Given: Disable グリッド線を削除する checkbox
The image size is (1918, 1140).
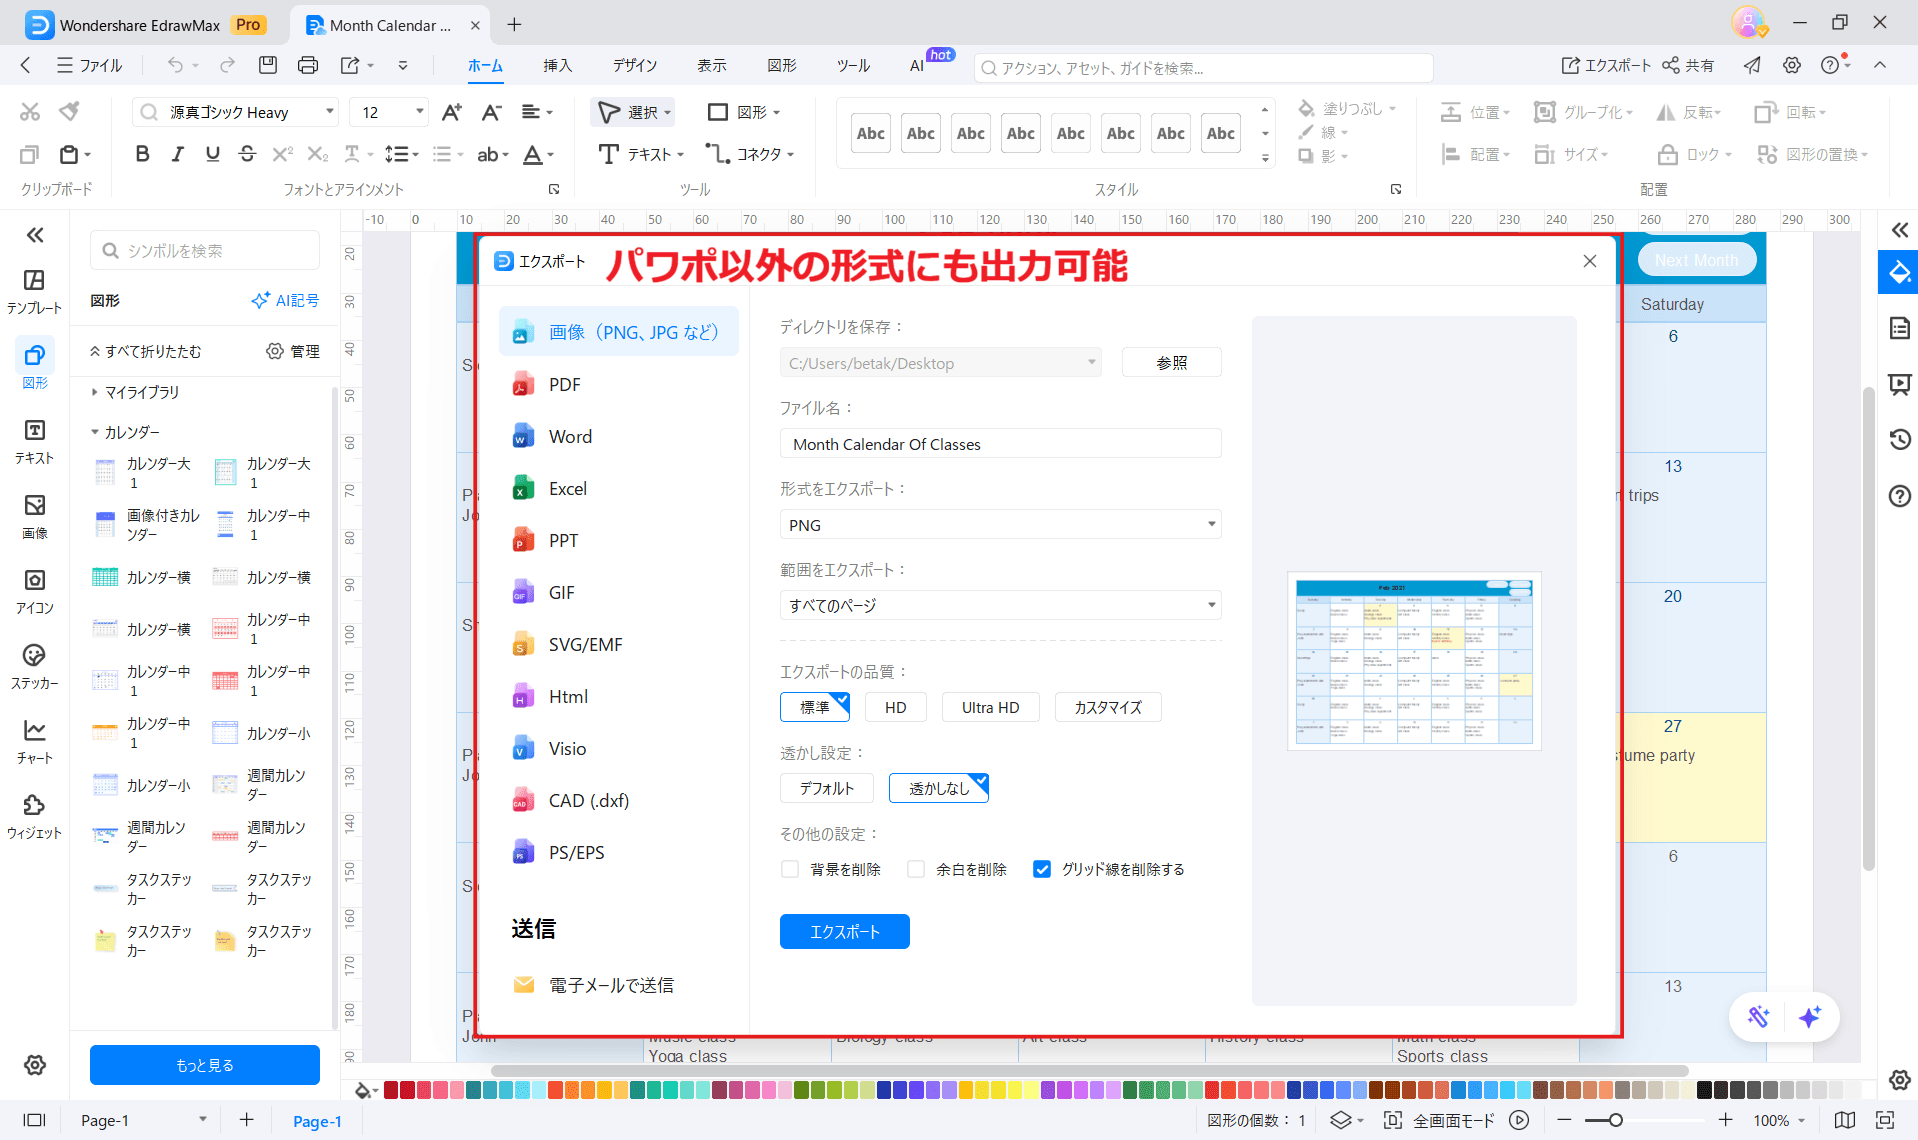Looking at the screenshot, I should 1043,869.
